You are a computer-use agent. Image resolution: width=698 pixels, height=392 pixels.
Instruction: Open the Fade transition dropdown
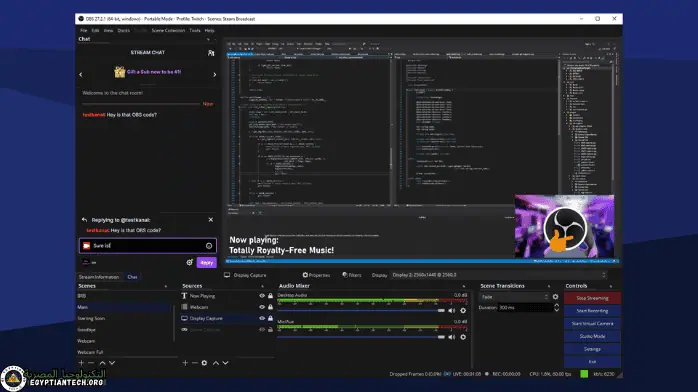click(x=514, y=297)
